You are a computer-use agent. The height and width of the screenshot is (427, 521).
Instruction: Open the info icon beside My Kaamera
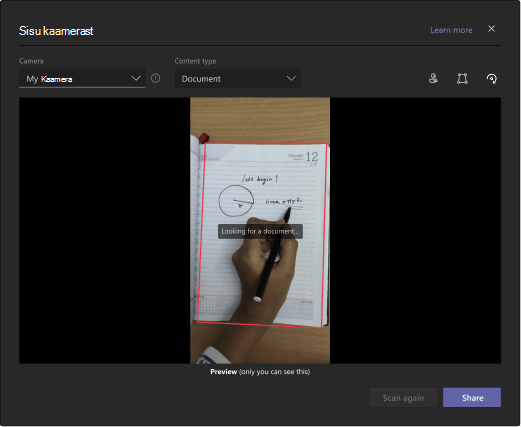[155, 78]
